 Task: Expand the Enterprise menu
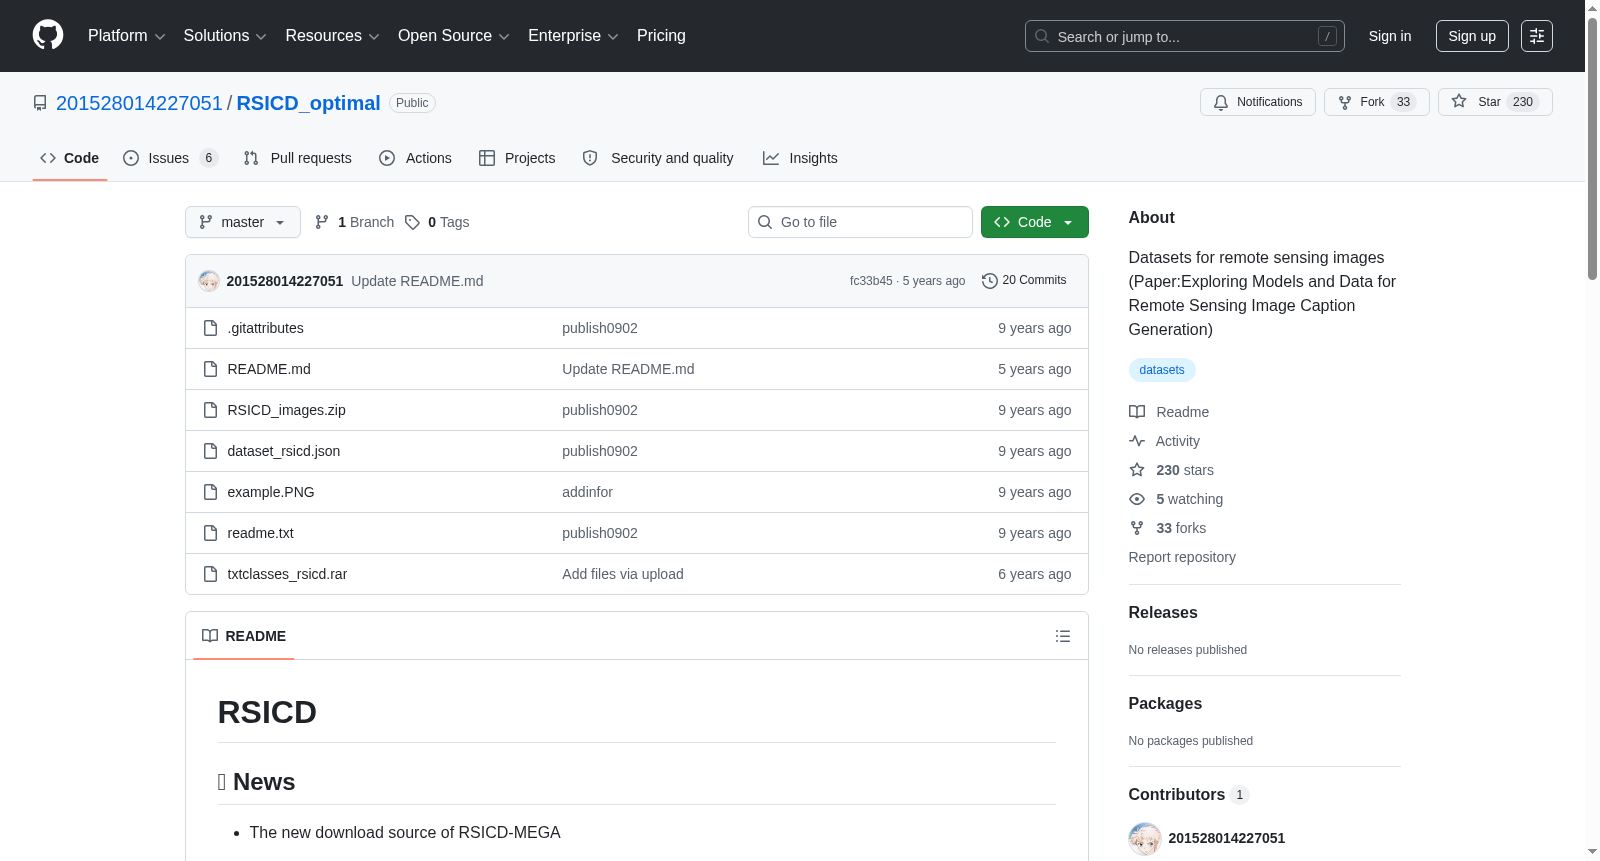pyautogui.click(x=573, y=36)
